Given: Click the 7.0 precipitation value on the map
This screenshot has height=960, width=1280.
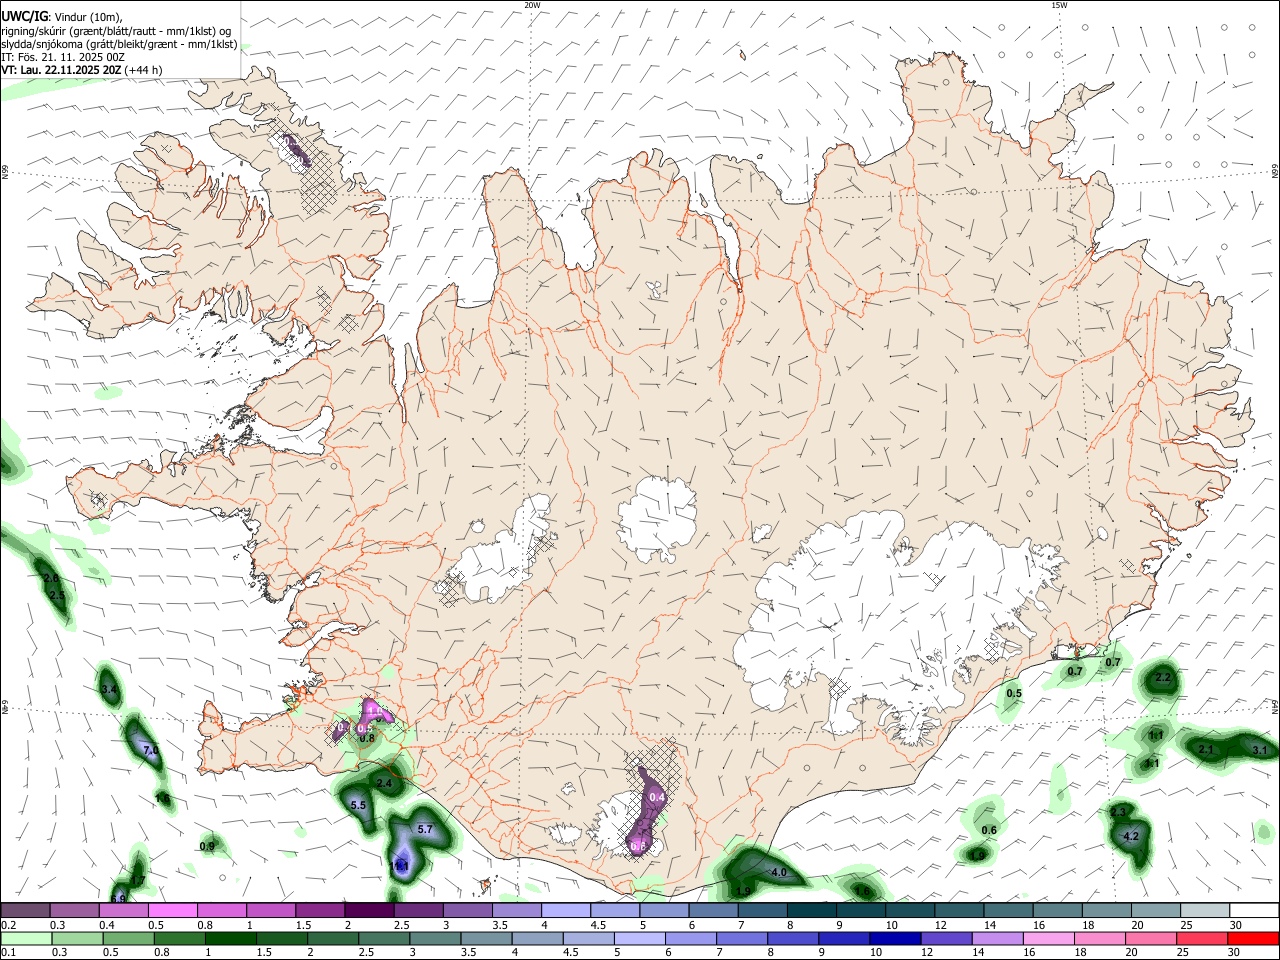Looking at the screenshot, I should [x=151, y=750].
